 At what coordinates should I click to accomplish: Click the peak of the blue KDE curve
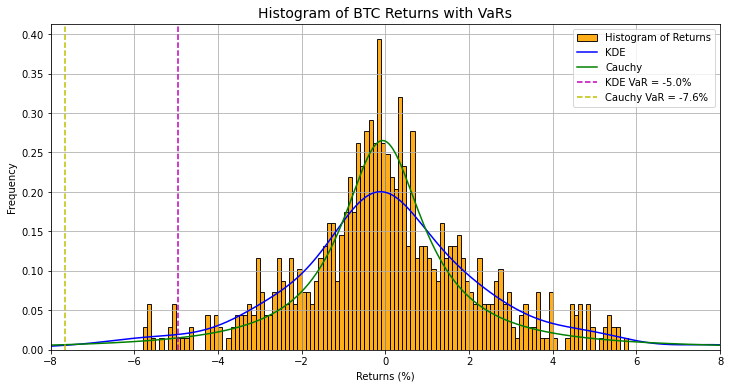point(381,191)
